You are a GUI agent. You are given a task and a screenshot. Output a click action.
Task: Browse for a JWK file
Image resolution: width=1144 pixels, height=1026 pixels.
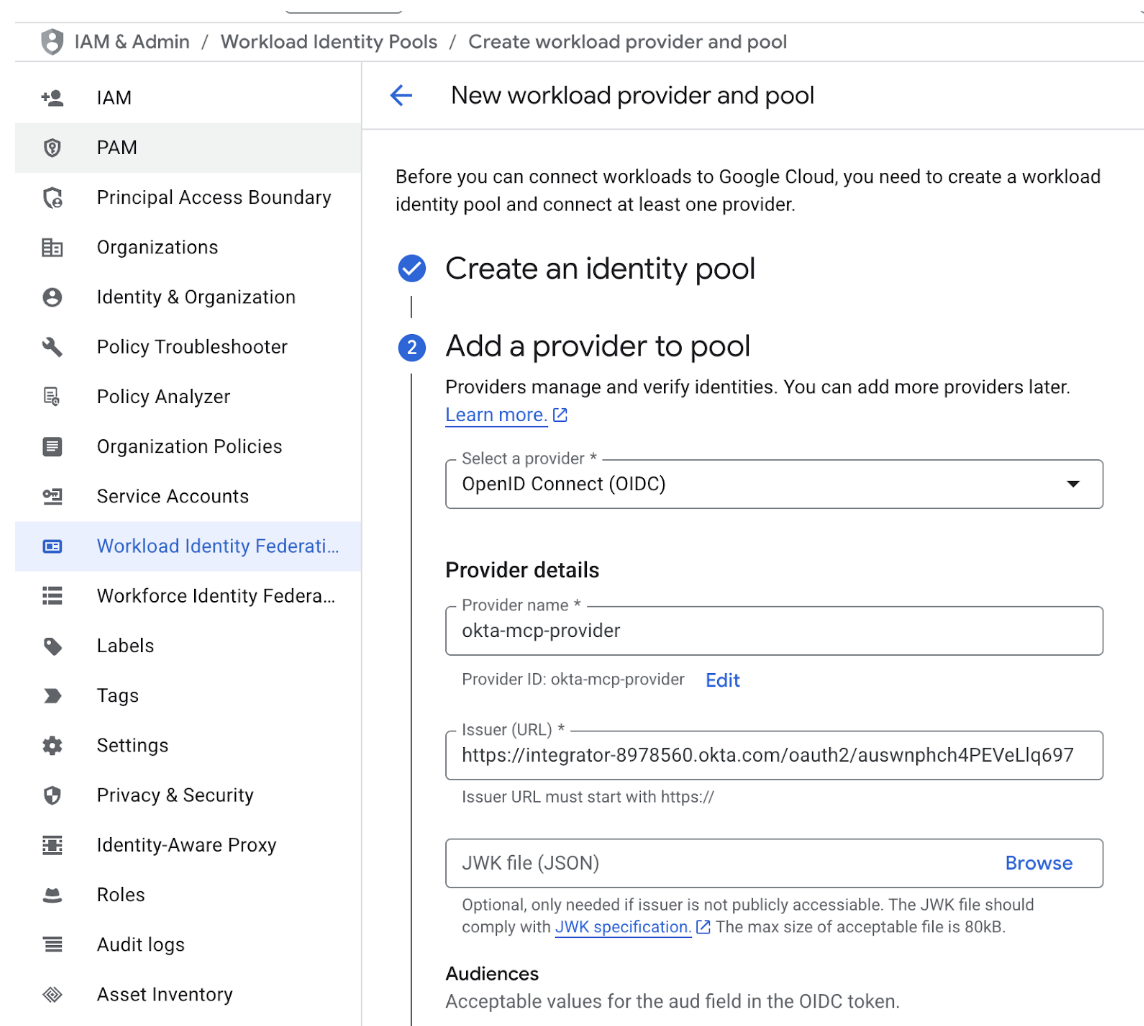tap(1038, 862)
